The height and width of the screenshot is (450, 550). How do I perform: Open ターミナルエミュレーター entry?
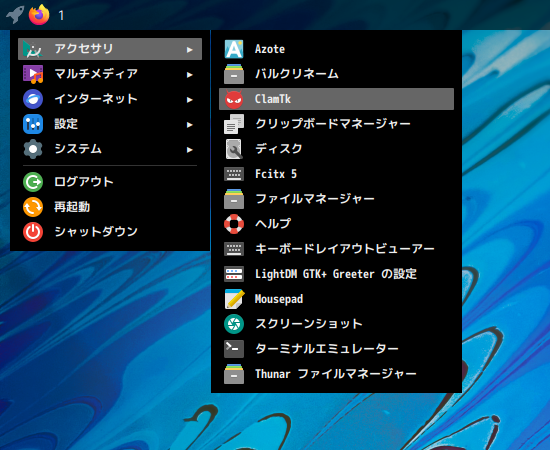[336, 349]
